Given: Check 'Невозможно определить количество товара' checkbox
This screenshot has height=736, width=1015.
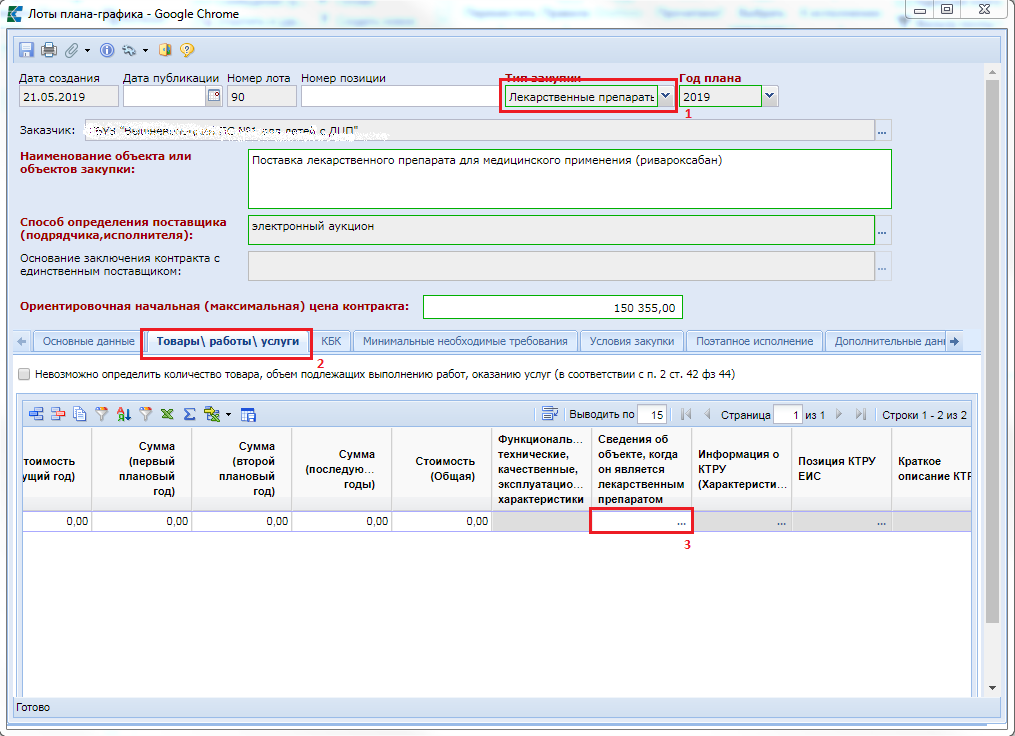Looking at the screenshot, I should [x=24, y=374].
